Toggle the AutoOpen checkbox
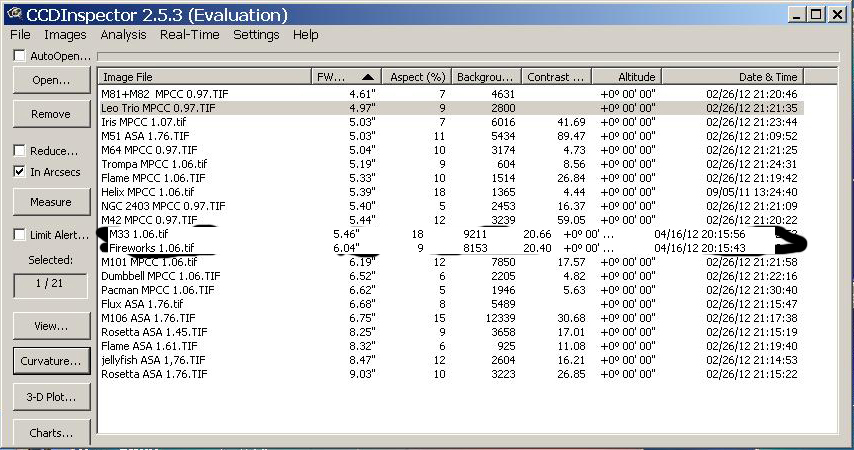Image resolution: width=854 pixels, height=450 pixels. pos(20,56)
